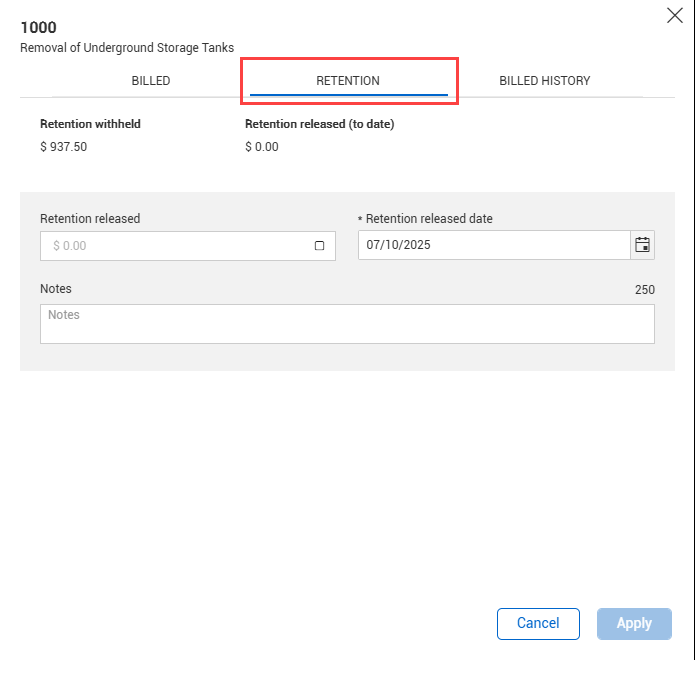The image size is (695, 673).
Task: Click the 250 character counter
Action: [x=644, y=290]
